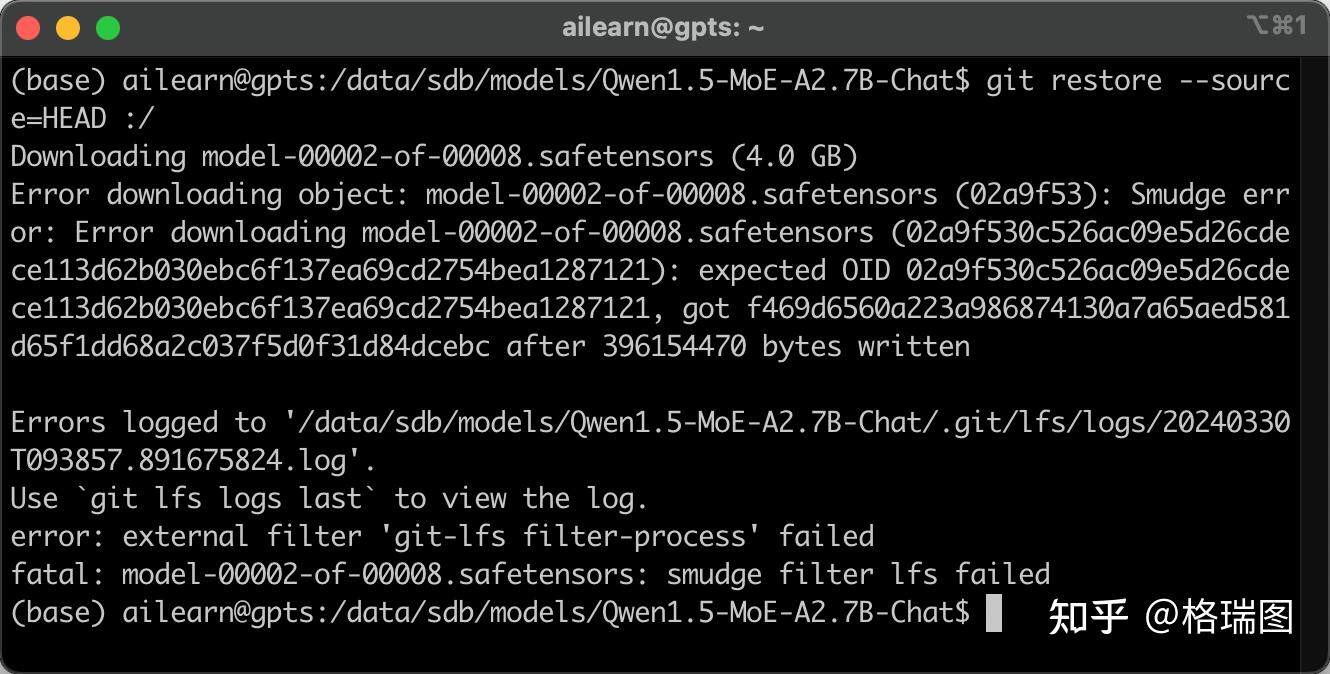Viewport: 1330px width, 674px height.
Task: Click the blinking block cursor at the prompt
Action: 993,612
